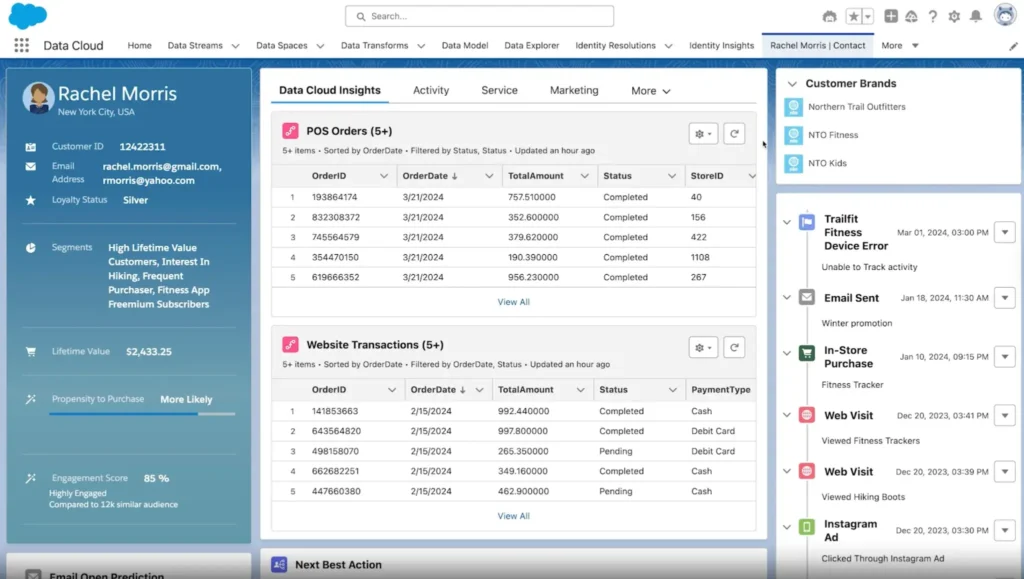Viewport: 1024px width, 579px height.
Task: Click OrderID 141853663 in Website Transactions
Action: (335, 411)
